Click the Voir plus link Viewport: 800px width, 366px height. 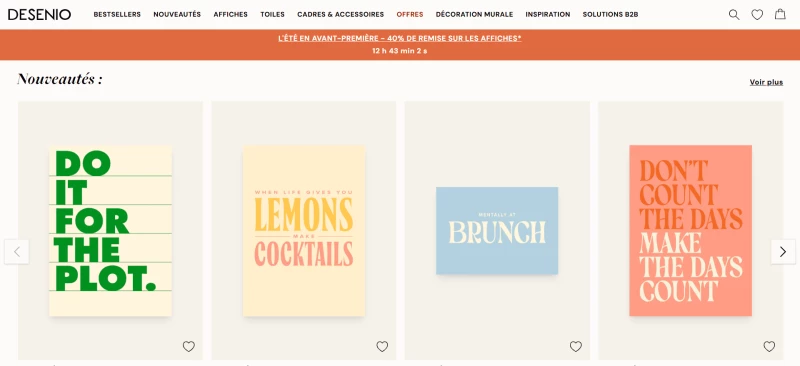pos(766,82)
